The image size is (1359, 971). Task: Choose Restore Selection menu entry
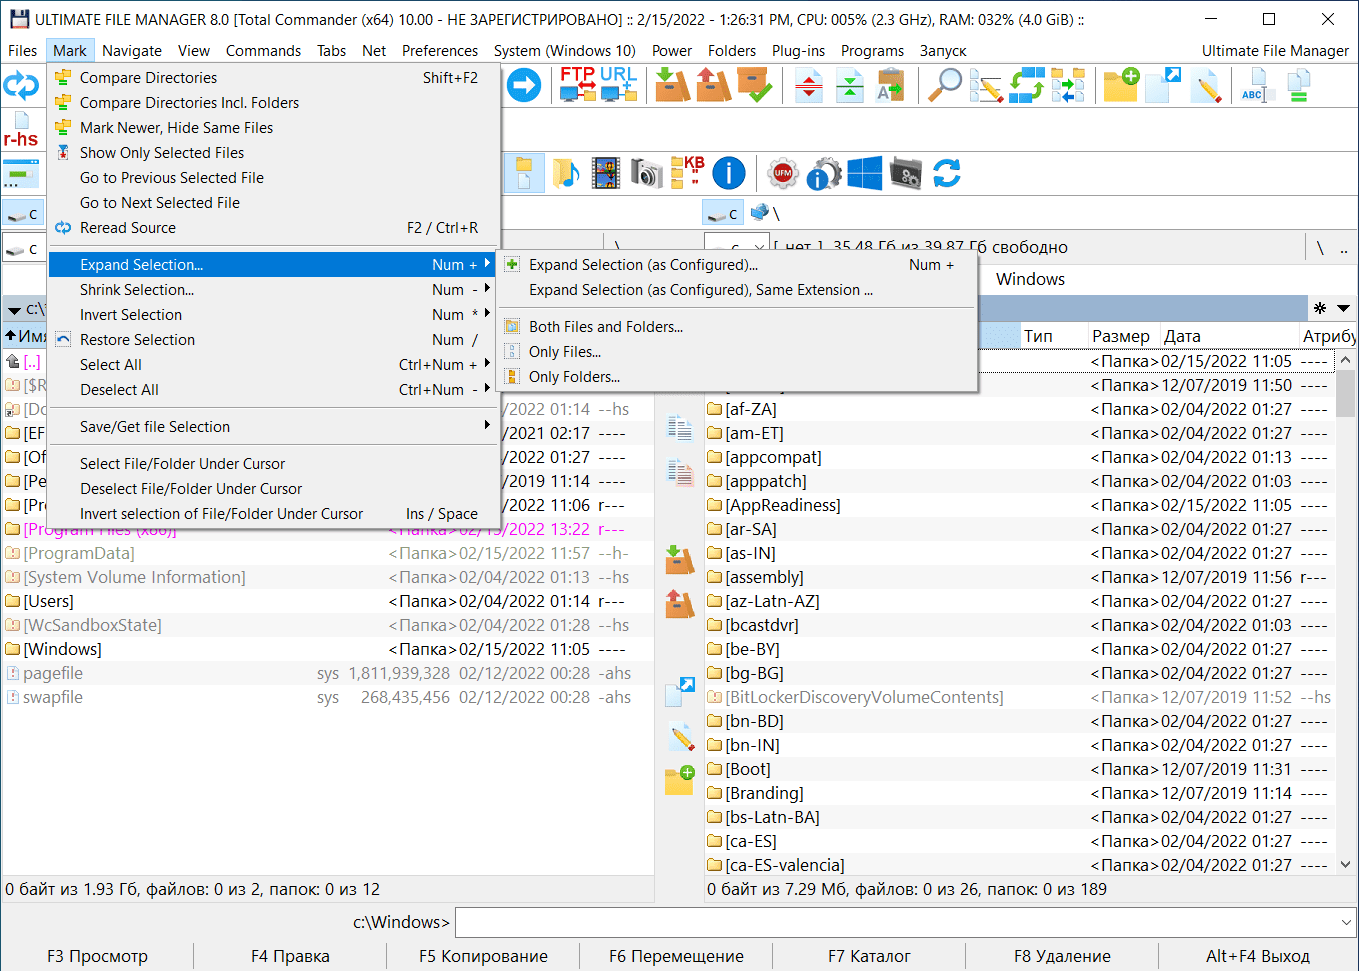[x=273, y=339]
